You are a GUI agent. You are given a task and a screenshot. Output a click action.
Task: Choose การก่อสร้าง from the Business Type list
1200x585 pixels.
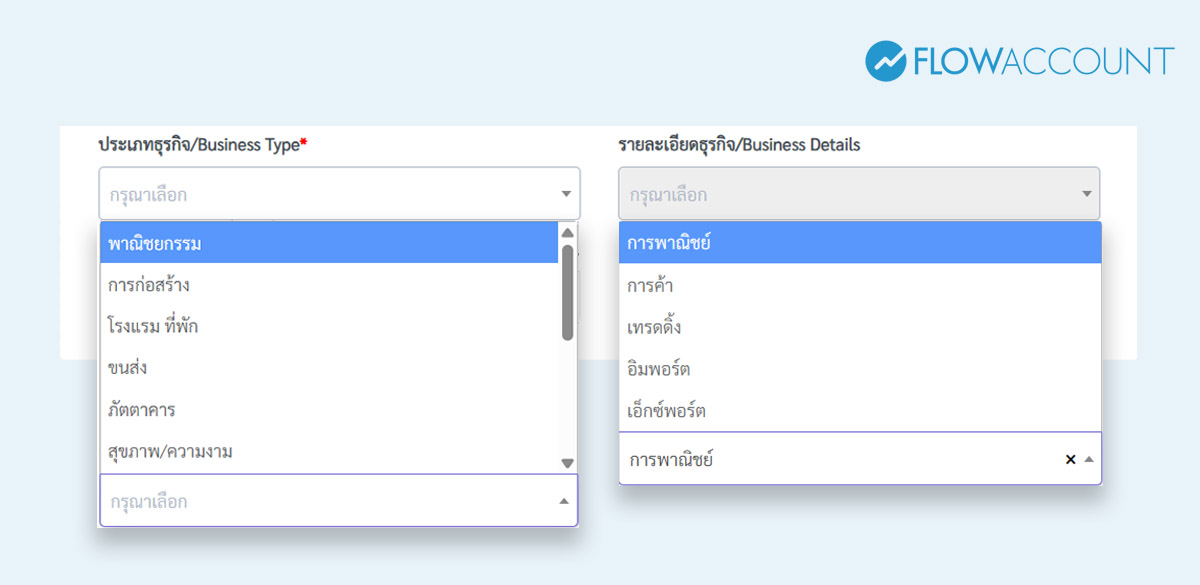[x=300, y=284]
